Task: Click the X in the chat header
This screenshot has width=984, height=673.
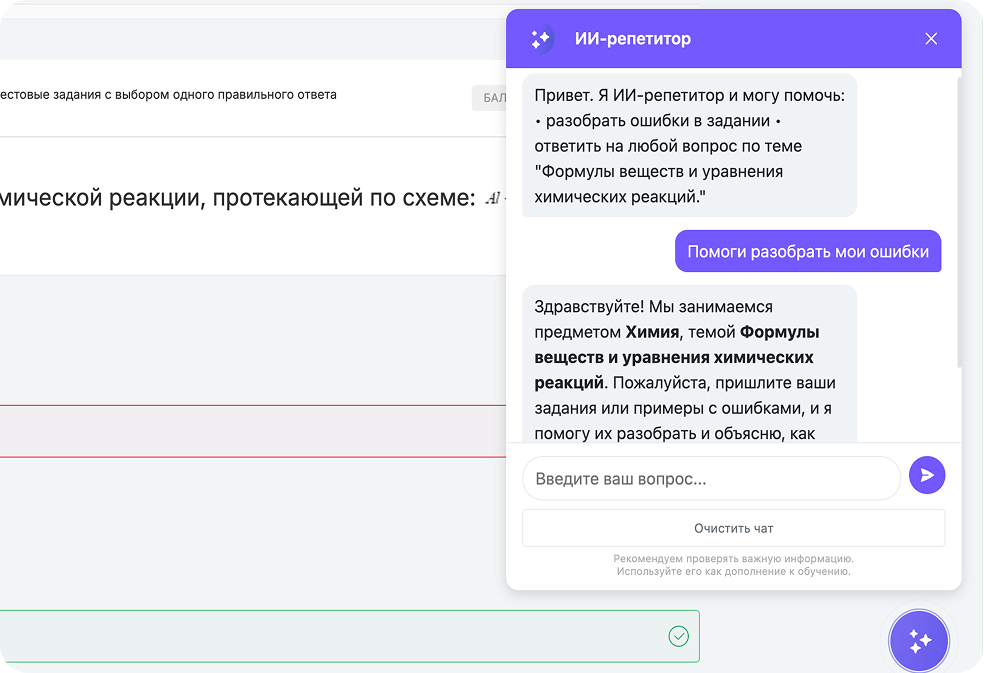Action: tap(931, 38)
